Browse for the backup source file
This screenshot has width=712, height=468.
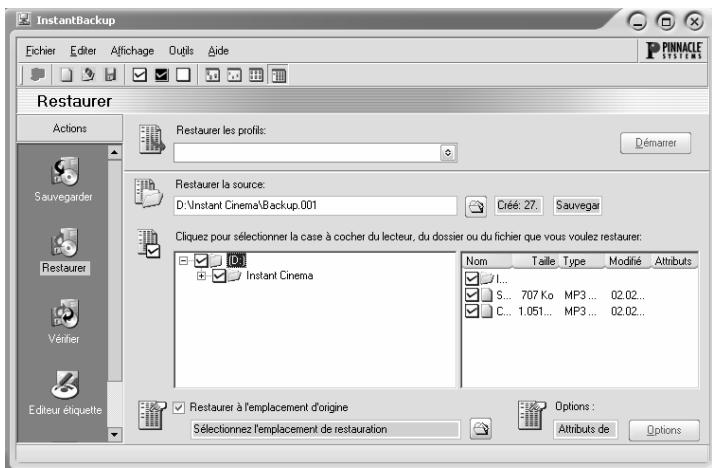point(476,207)
